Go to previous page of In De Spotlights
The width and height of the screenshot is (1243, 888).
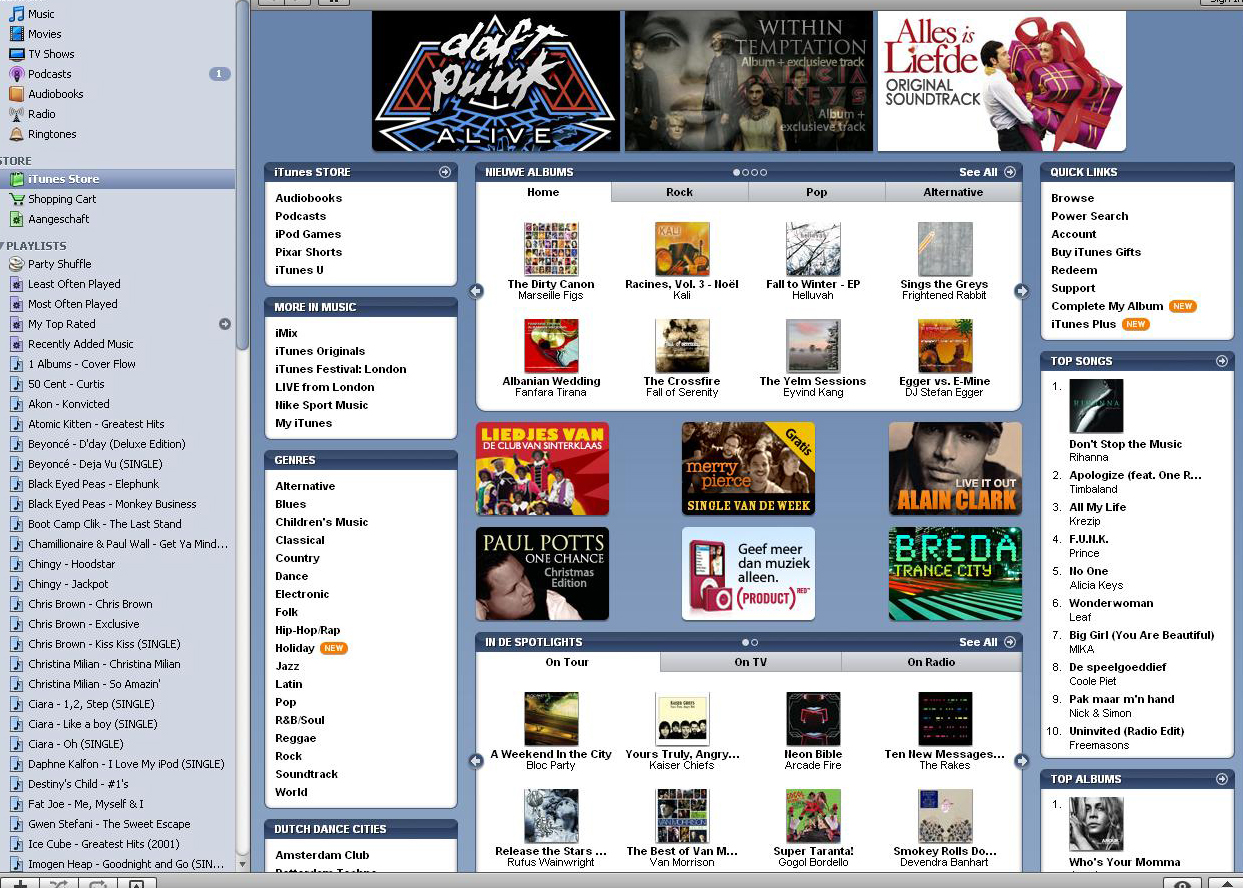click(x=476, y=761)
